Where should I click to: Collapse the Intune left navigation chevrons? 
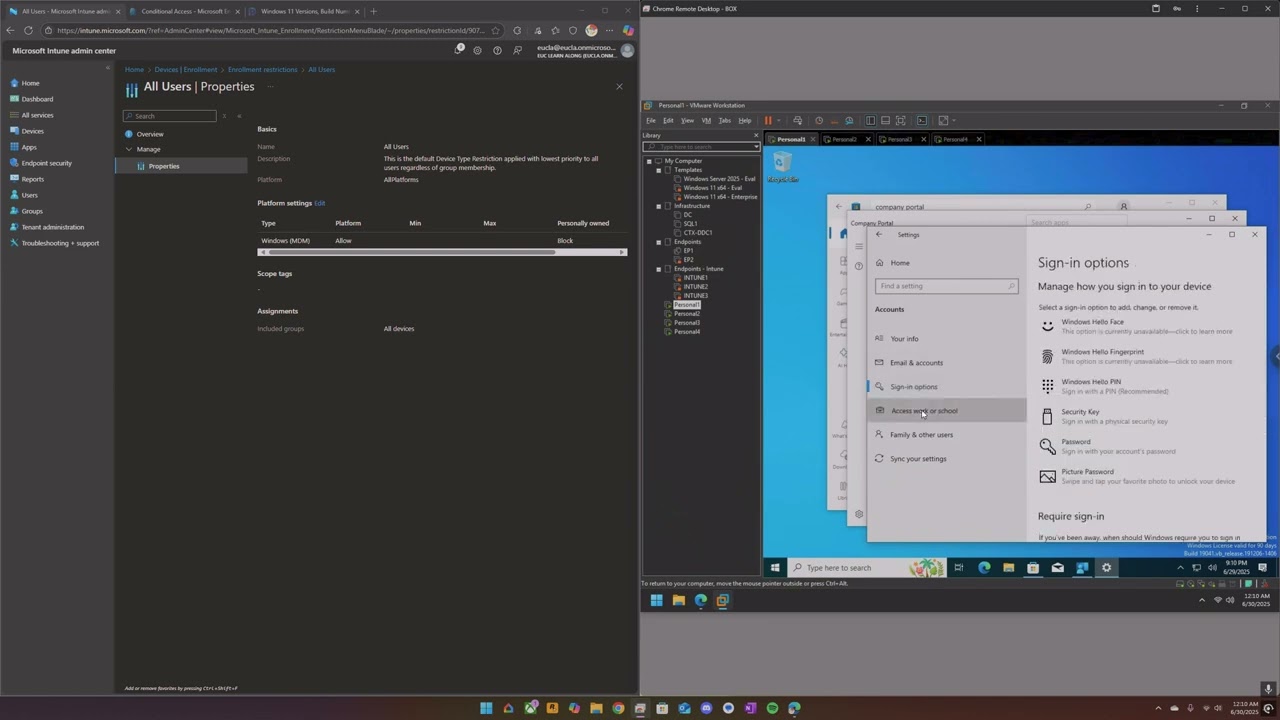[107, 68]
